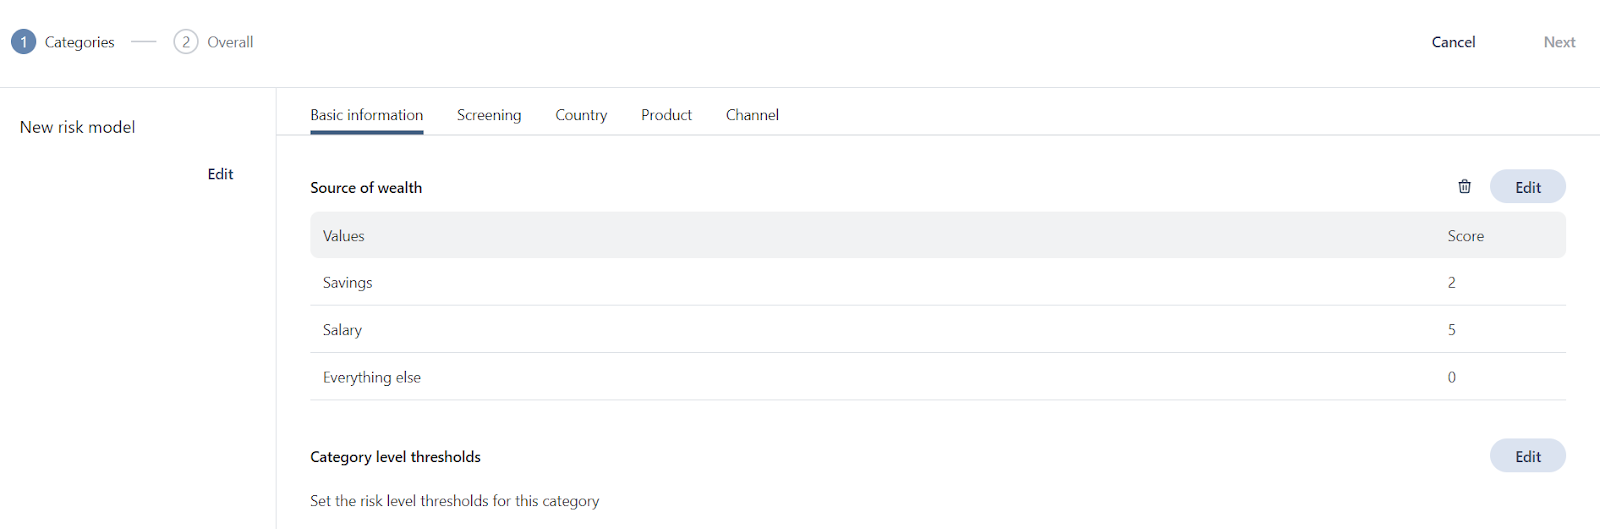Click the New risk model title
1600x529 pixels.
77,127
